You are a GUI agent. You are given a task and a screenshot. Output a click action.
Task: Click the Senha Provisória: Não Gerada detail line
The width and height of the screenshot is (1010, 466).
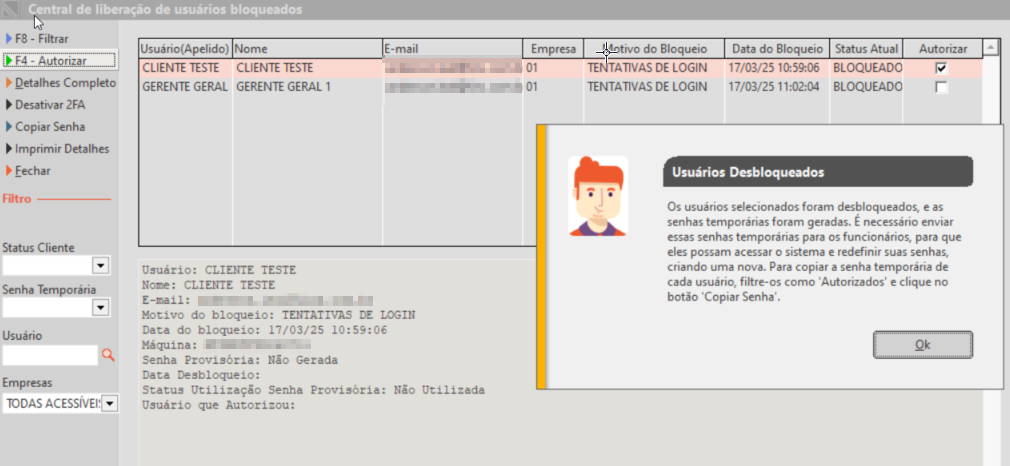click(x=240, y=360)
